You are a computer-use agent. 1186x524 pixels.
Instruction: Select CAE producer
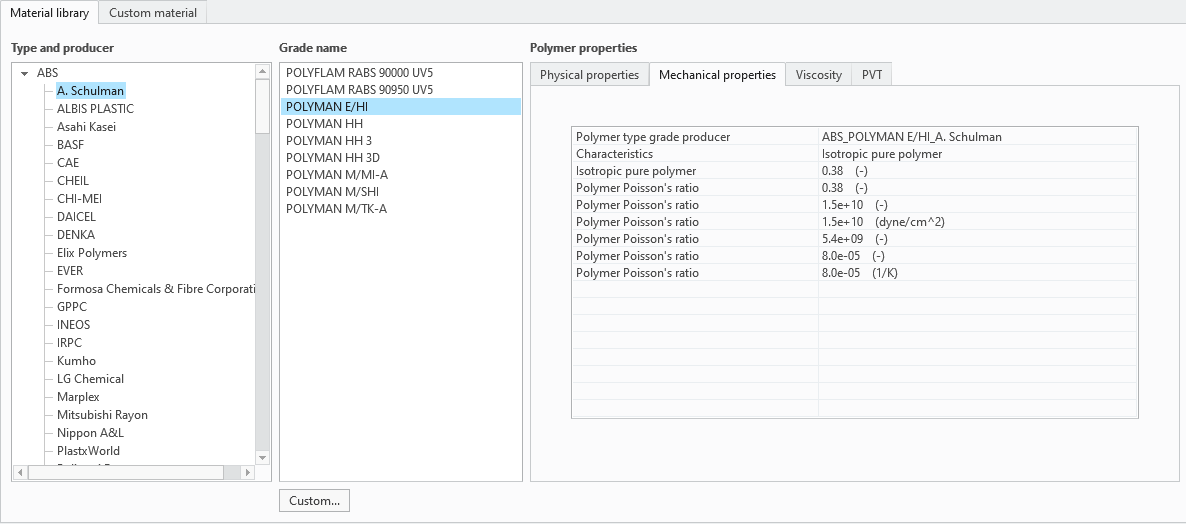coord(67,163)
